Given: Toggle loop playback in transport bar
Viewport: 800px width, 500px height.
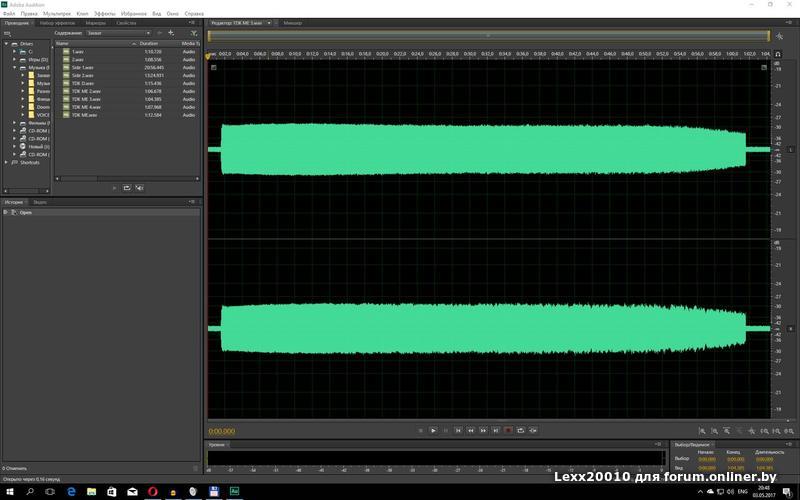Looking at the screenshot, I should 521,430.
